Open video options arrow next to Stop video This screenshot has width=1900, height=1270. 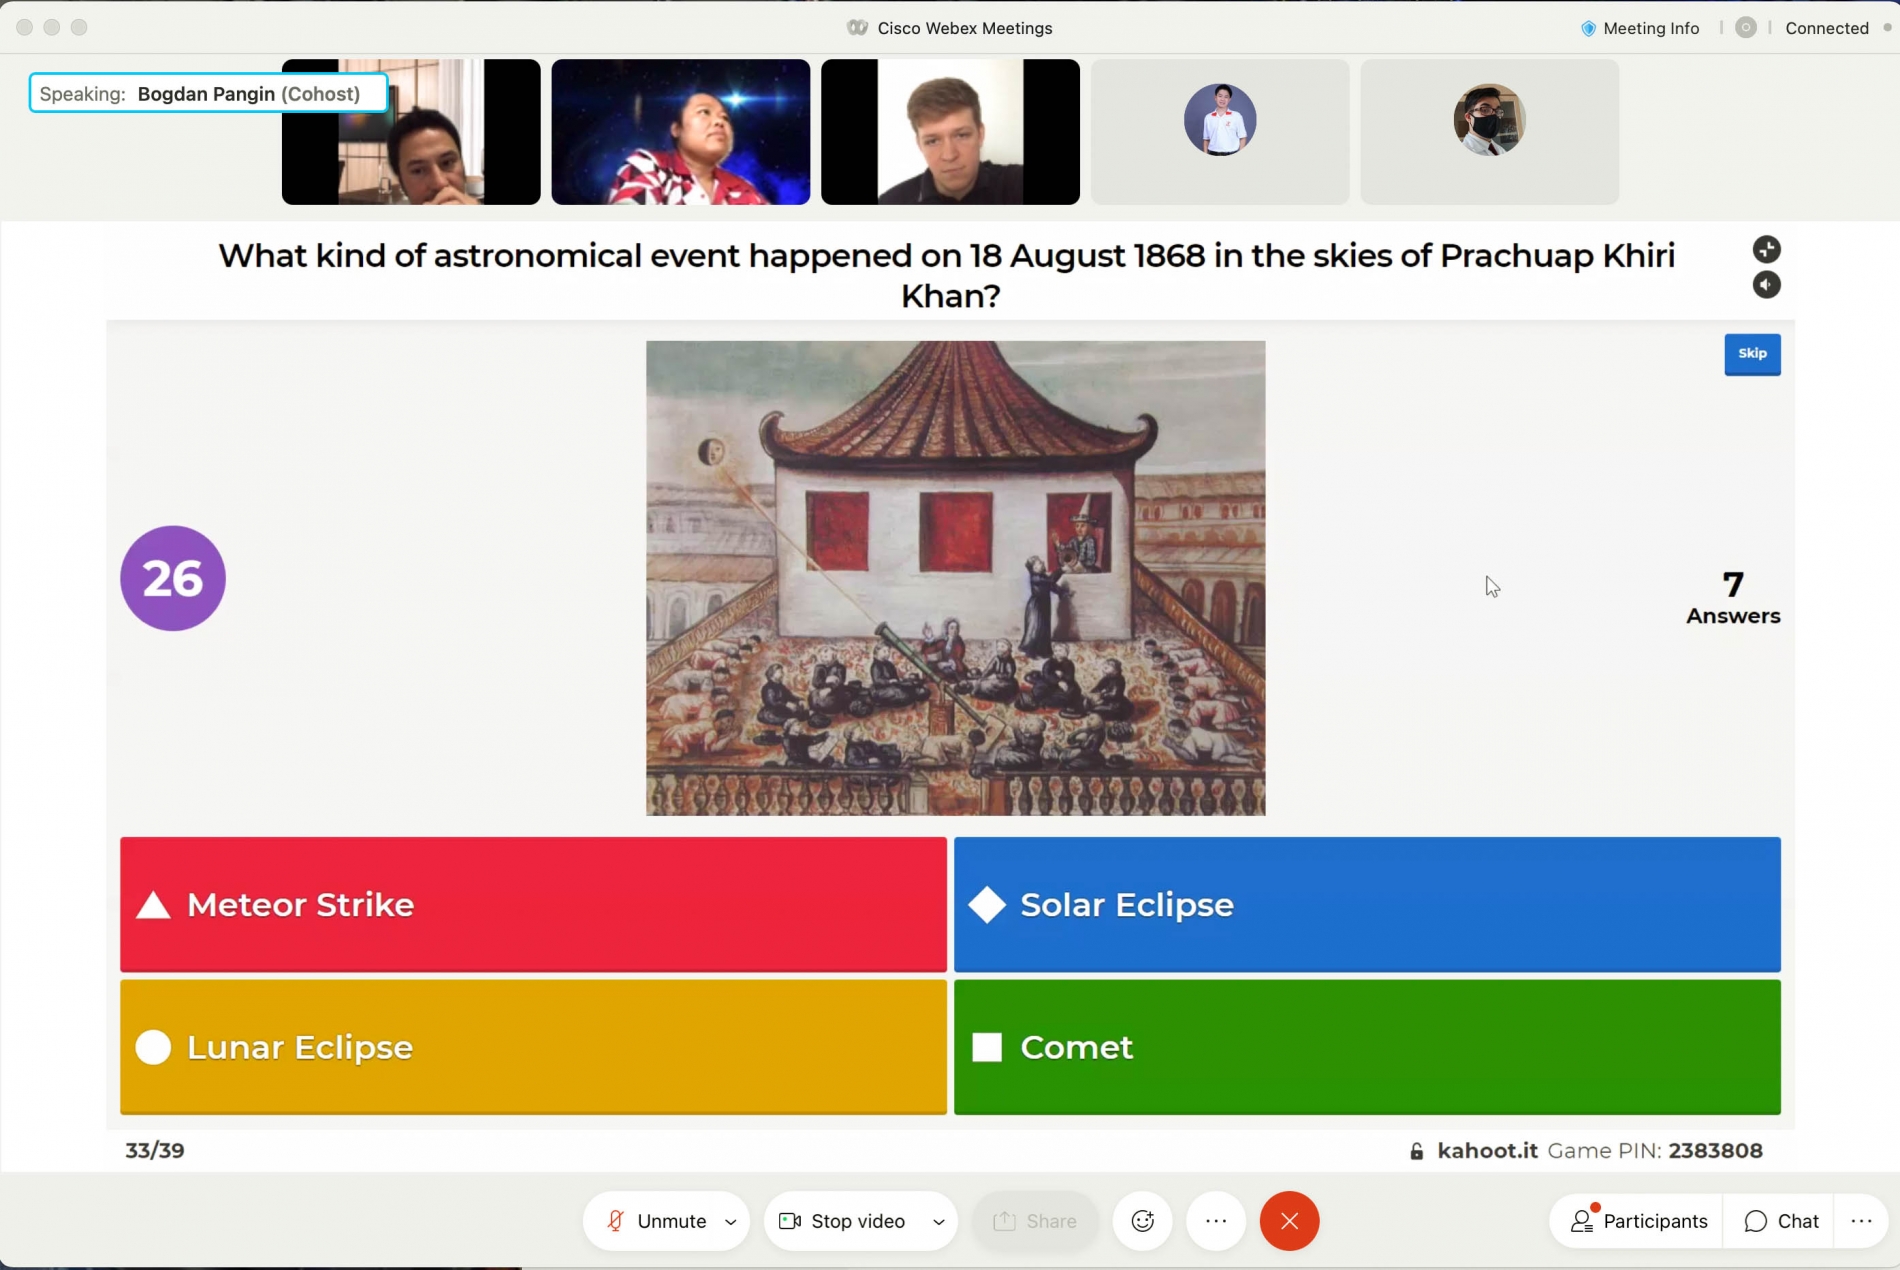(939, 1221)
